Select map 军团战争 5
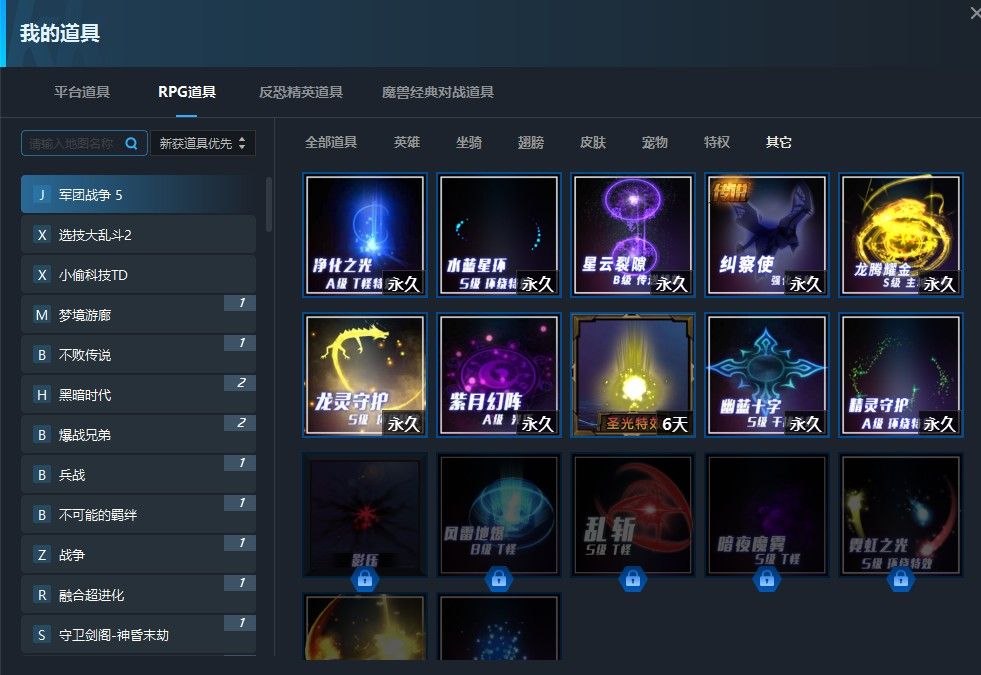This screenshot has height=675, width=981. click(138, 195)
